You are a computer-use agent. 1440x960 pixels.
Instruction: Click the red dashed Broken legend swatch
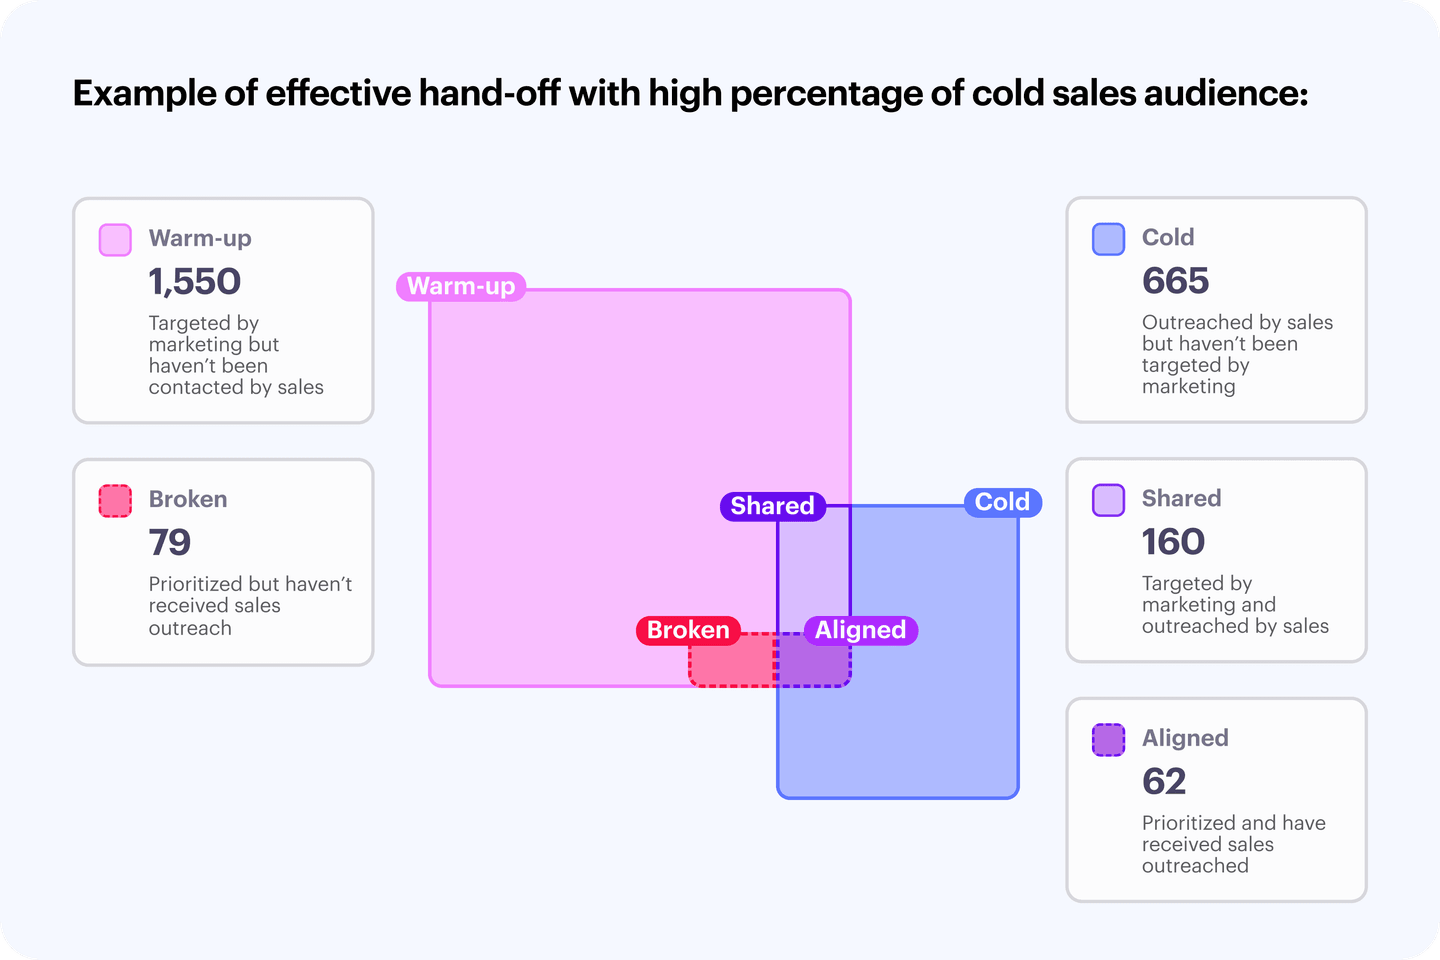[x=115, y=500]
